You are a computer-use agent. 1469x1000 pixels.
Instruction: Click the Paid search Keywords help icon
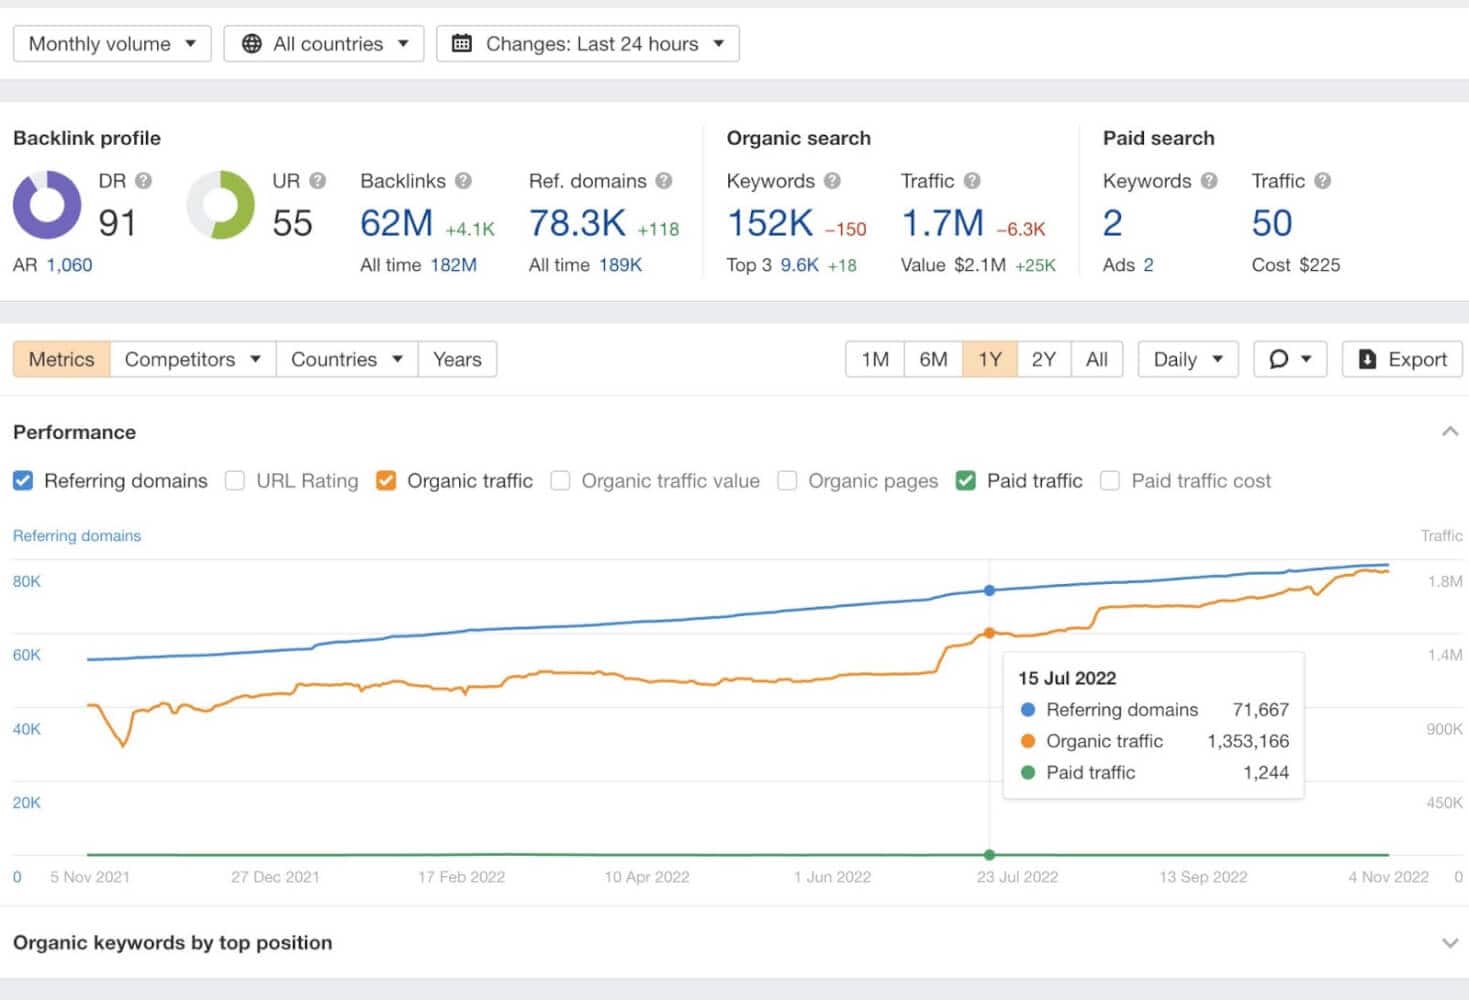pyautogui.click(x=1209, y=181)
